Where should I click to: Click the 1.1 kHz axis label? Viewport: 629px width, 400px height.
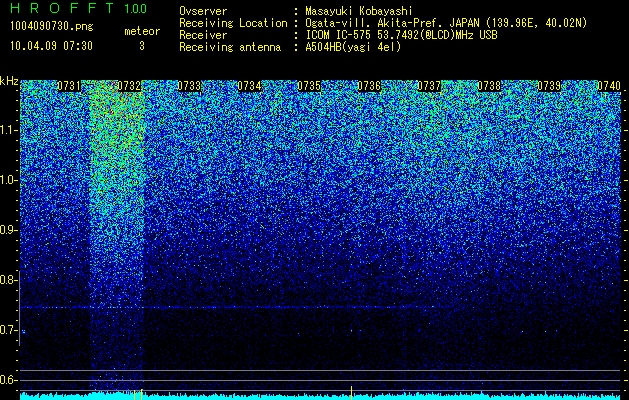click(9, 130)
